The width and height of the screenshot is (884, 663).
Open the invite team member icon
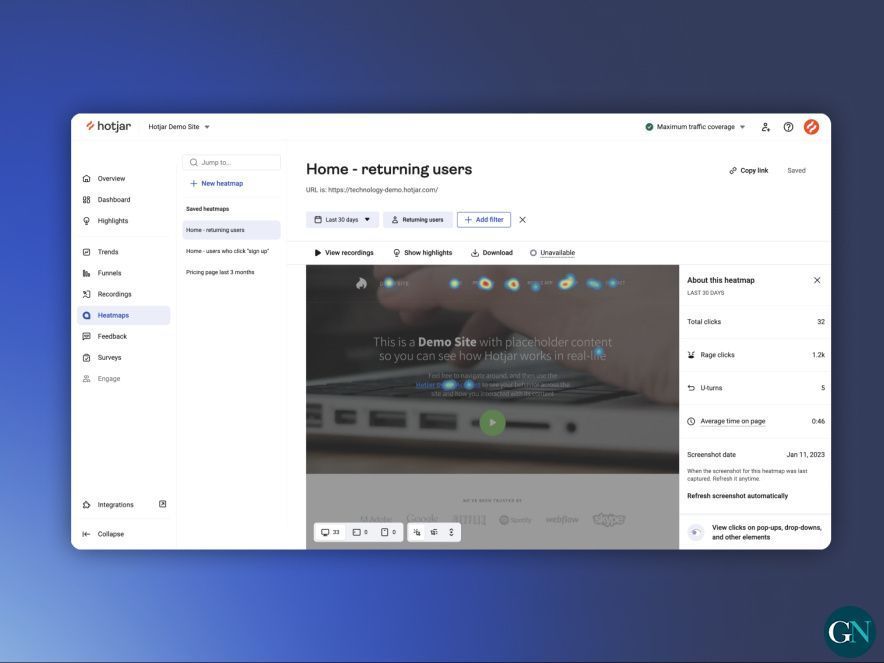(765, 127)
